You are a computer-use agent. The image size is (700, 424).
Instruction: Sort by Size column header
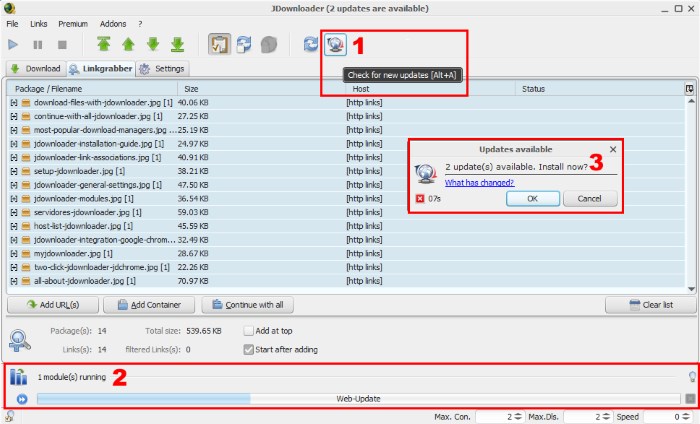[261, 89]
